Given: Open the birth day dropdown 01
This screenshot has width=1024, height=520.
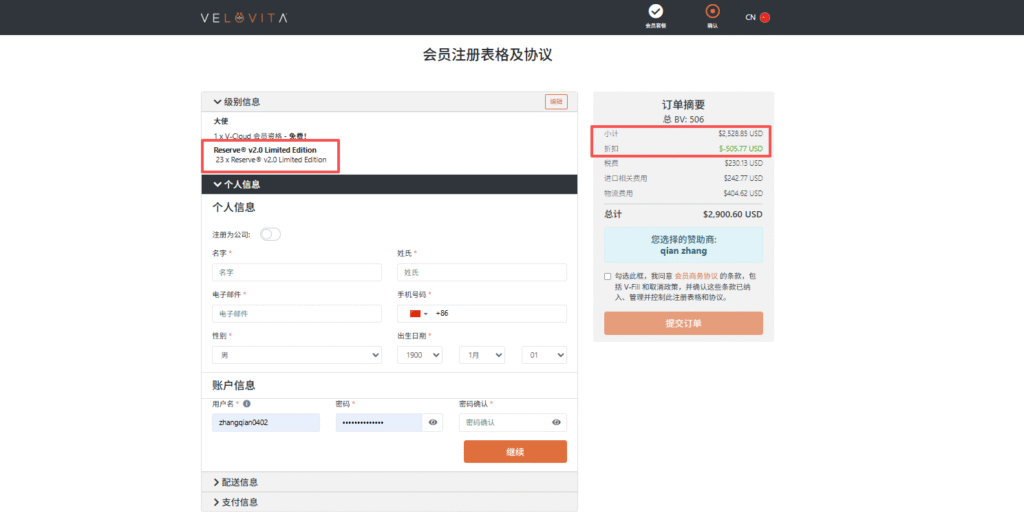Looking at the screenshot, I should click(544, 355).
